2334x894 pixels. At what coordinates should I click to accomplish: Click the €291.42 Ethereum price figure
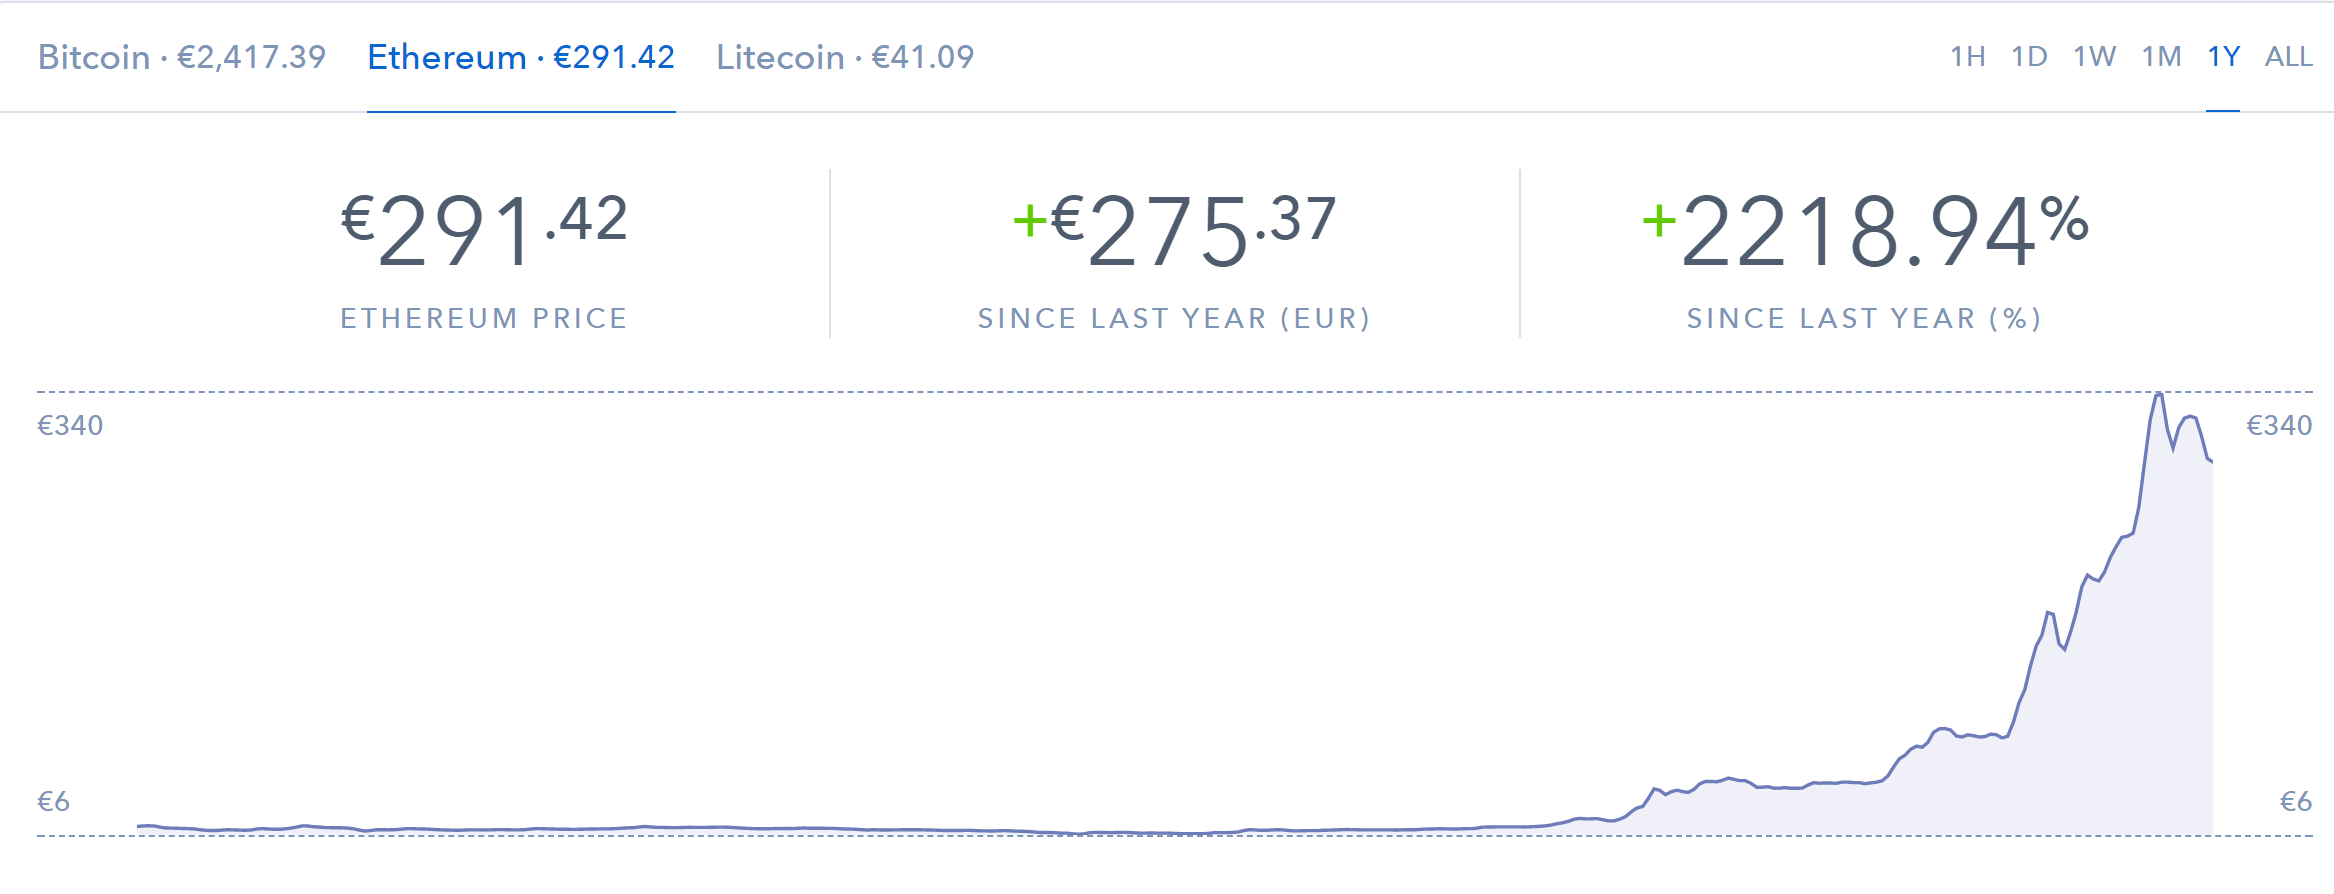point(485,231)
